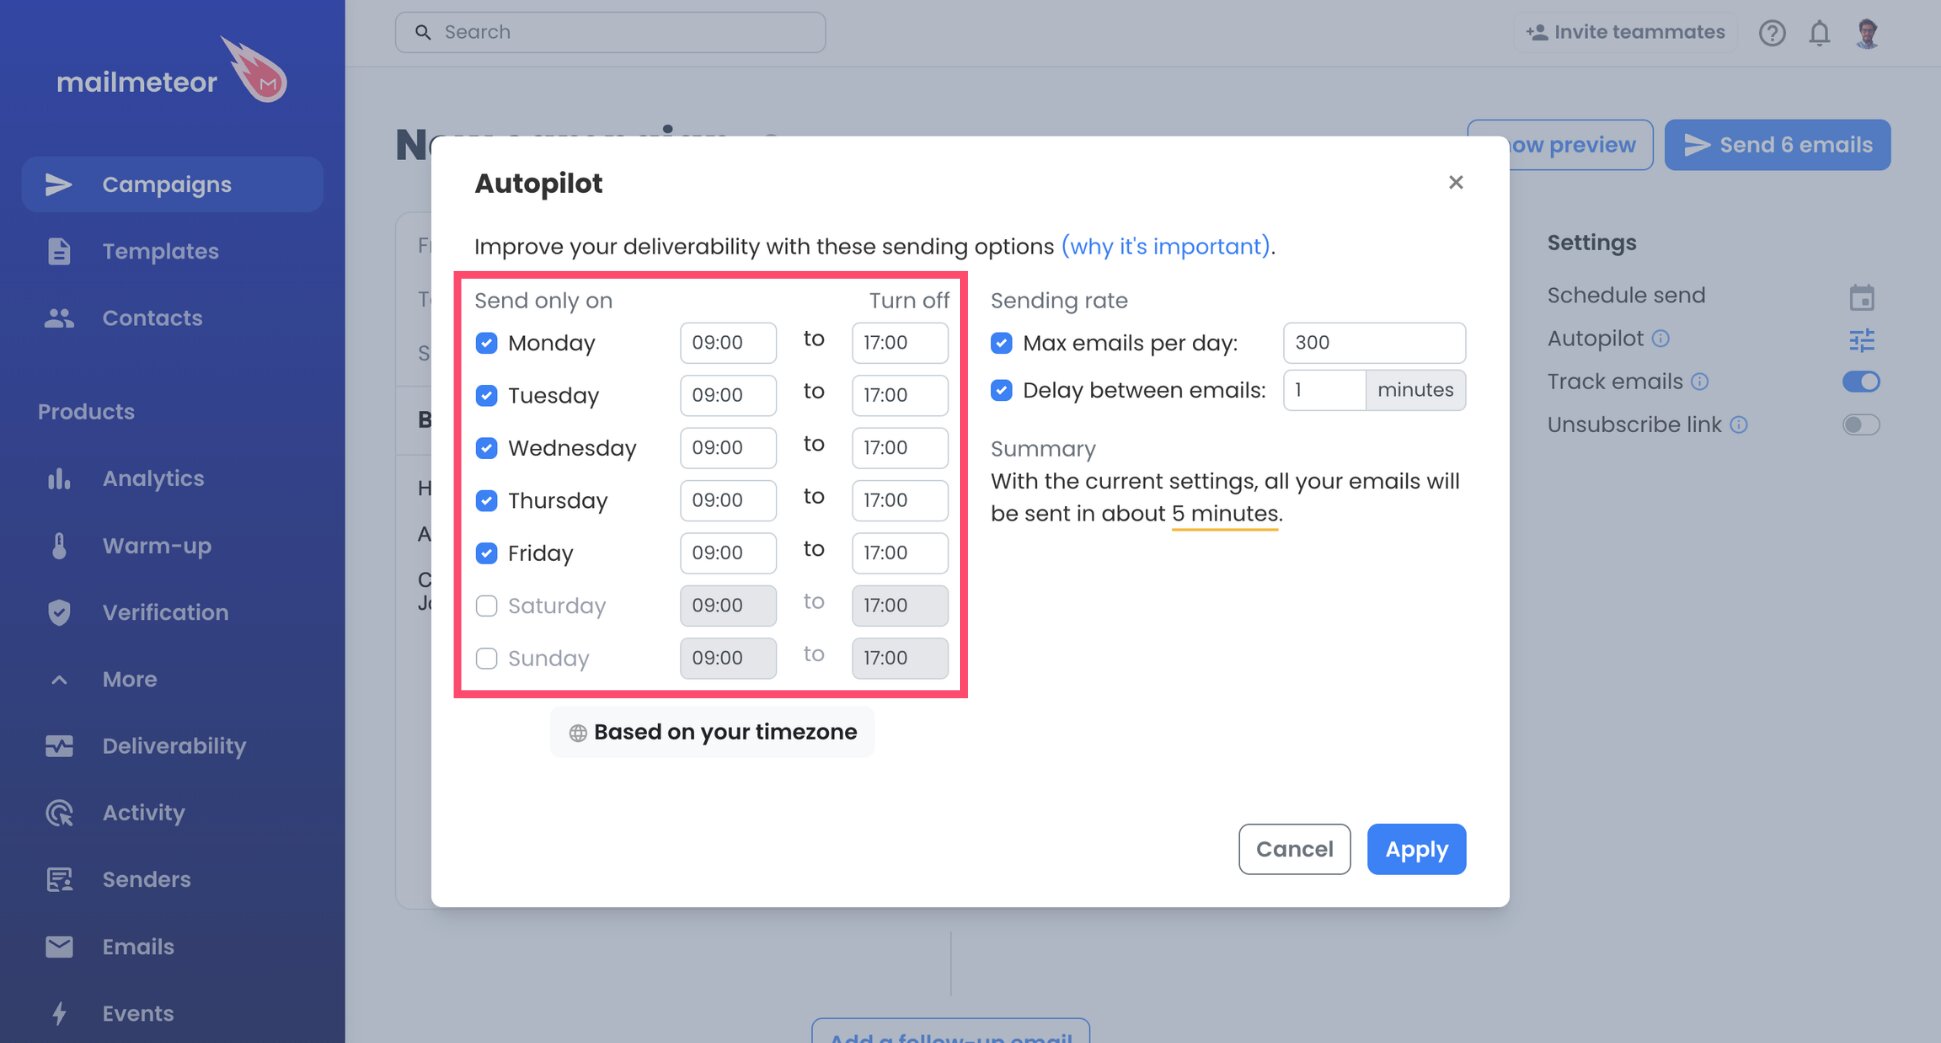1941x1043 pixels.
Task: Turn on the Unsubscribe link switch
Action: (x=1861, y=424)
